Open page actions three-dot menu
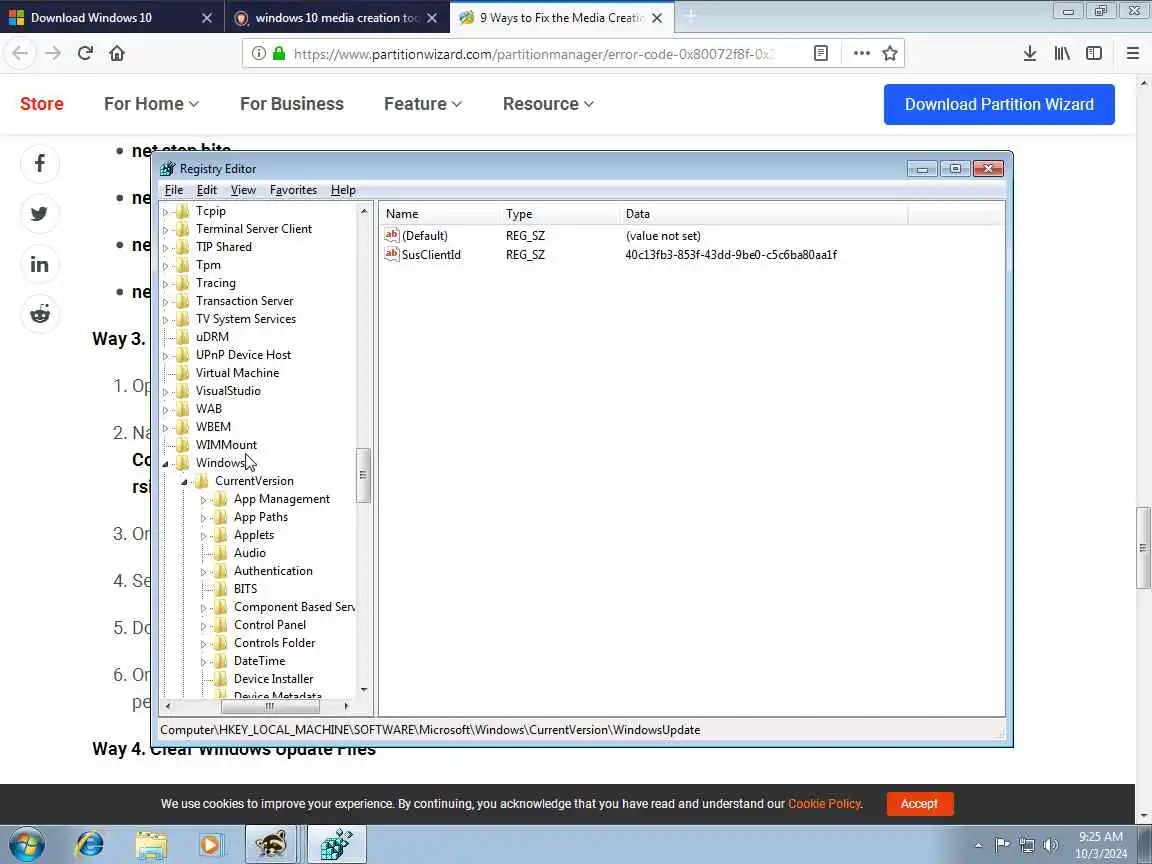The width and height of the screenshot is (1152, 864). click(x=862, y=53)
